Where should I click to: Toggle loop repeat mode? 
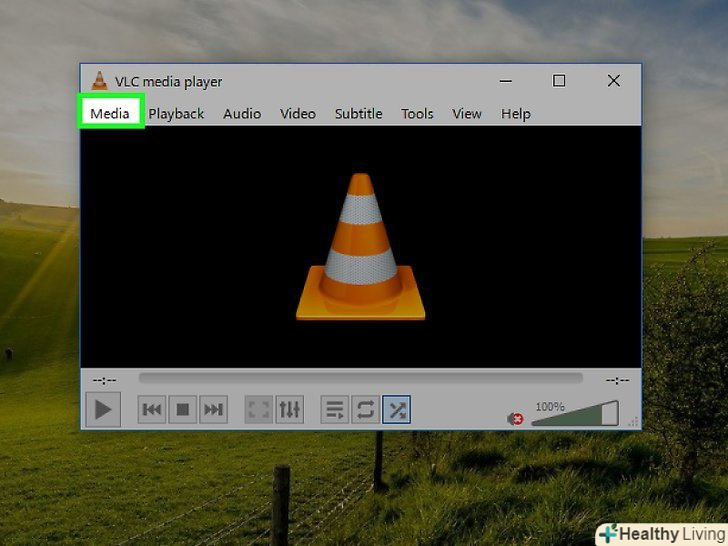pyautogui.click(x=365, y=410)
